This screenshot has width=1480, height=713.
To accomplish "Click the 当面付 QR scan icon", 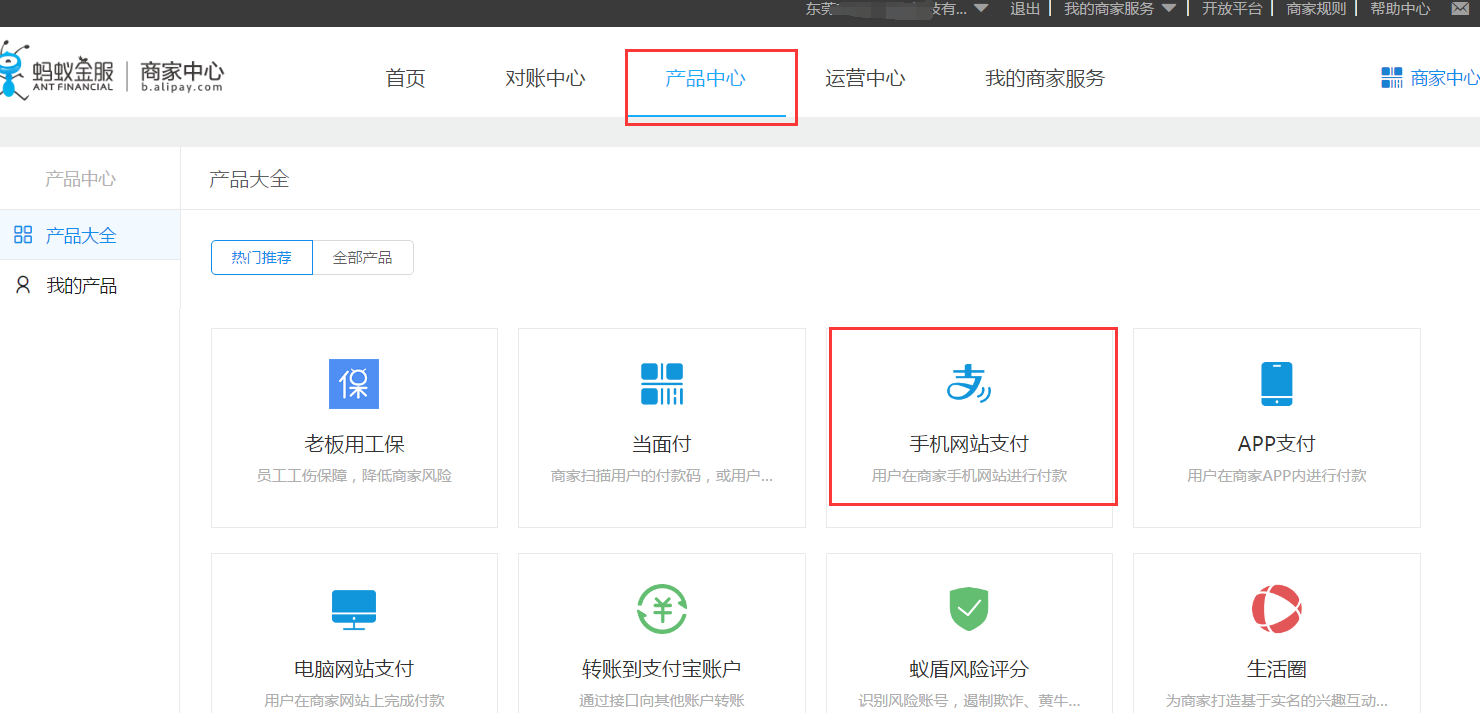I will tap(661, 384).
